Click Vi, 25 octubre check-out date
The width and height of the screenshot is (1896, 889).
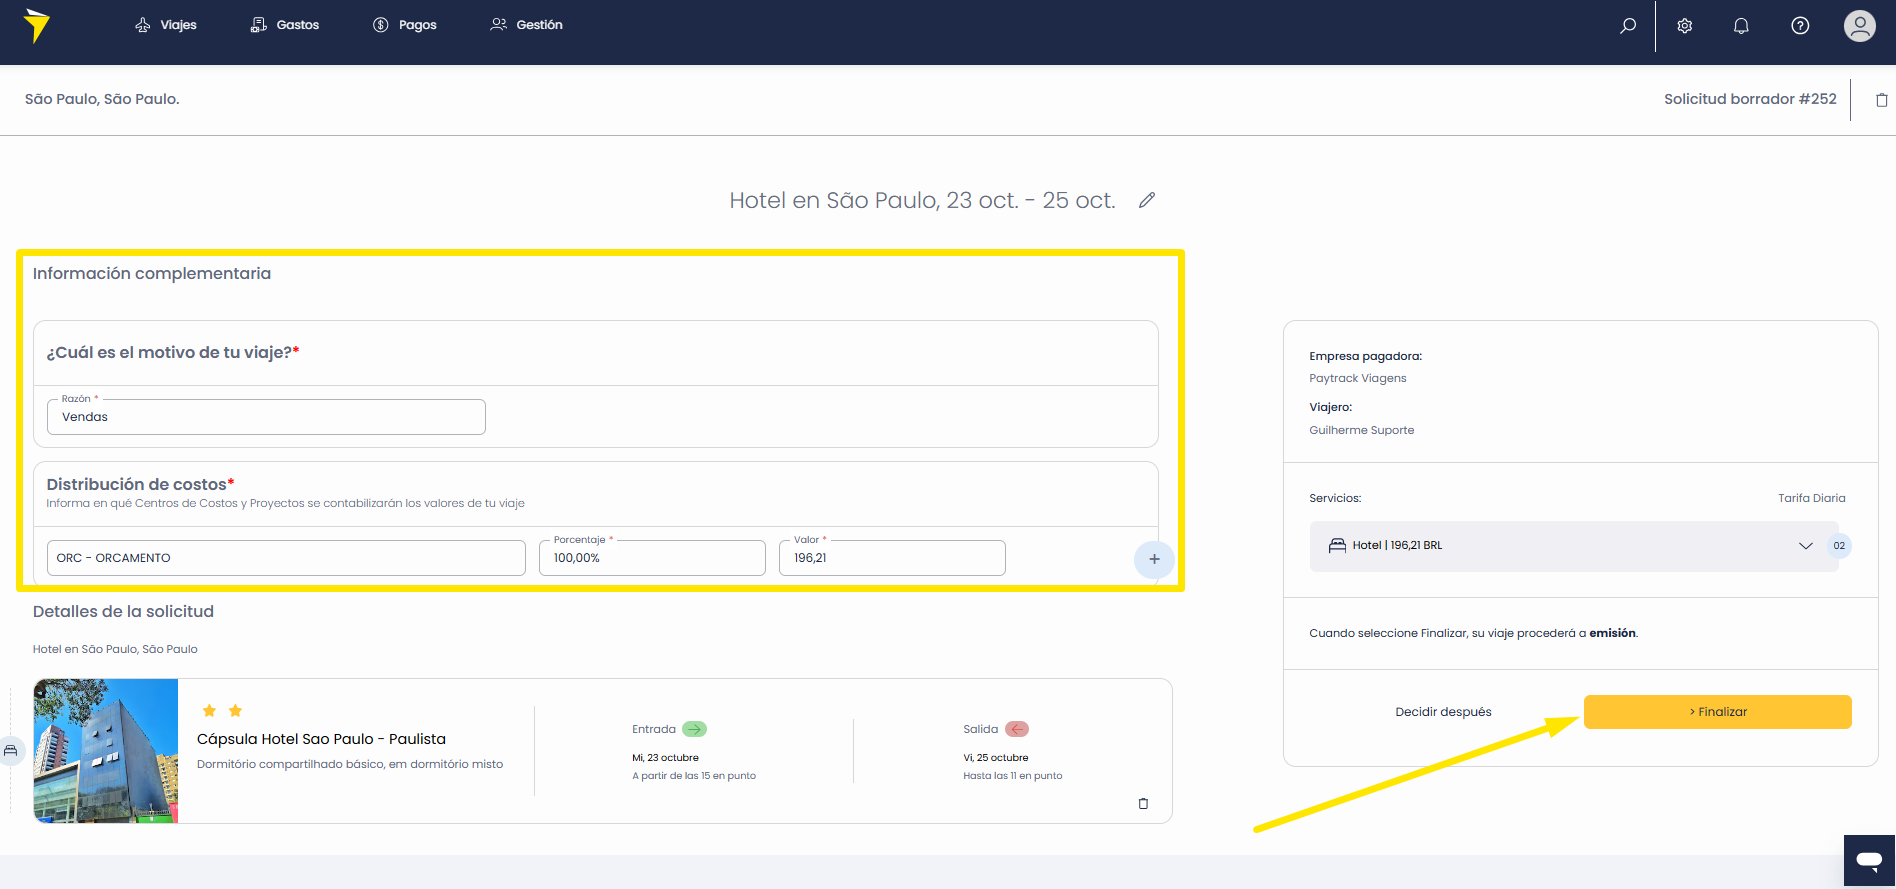[x=996, y=758]
